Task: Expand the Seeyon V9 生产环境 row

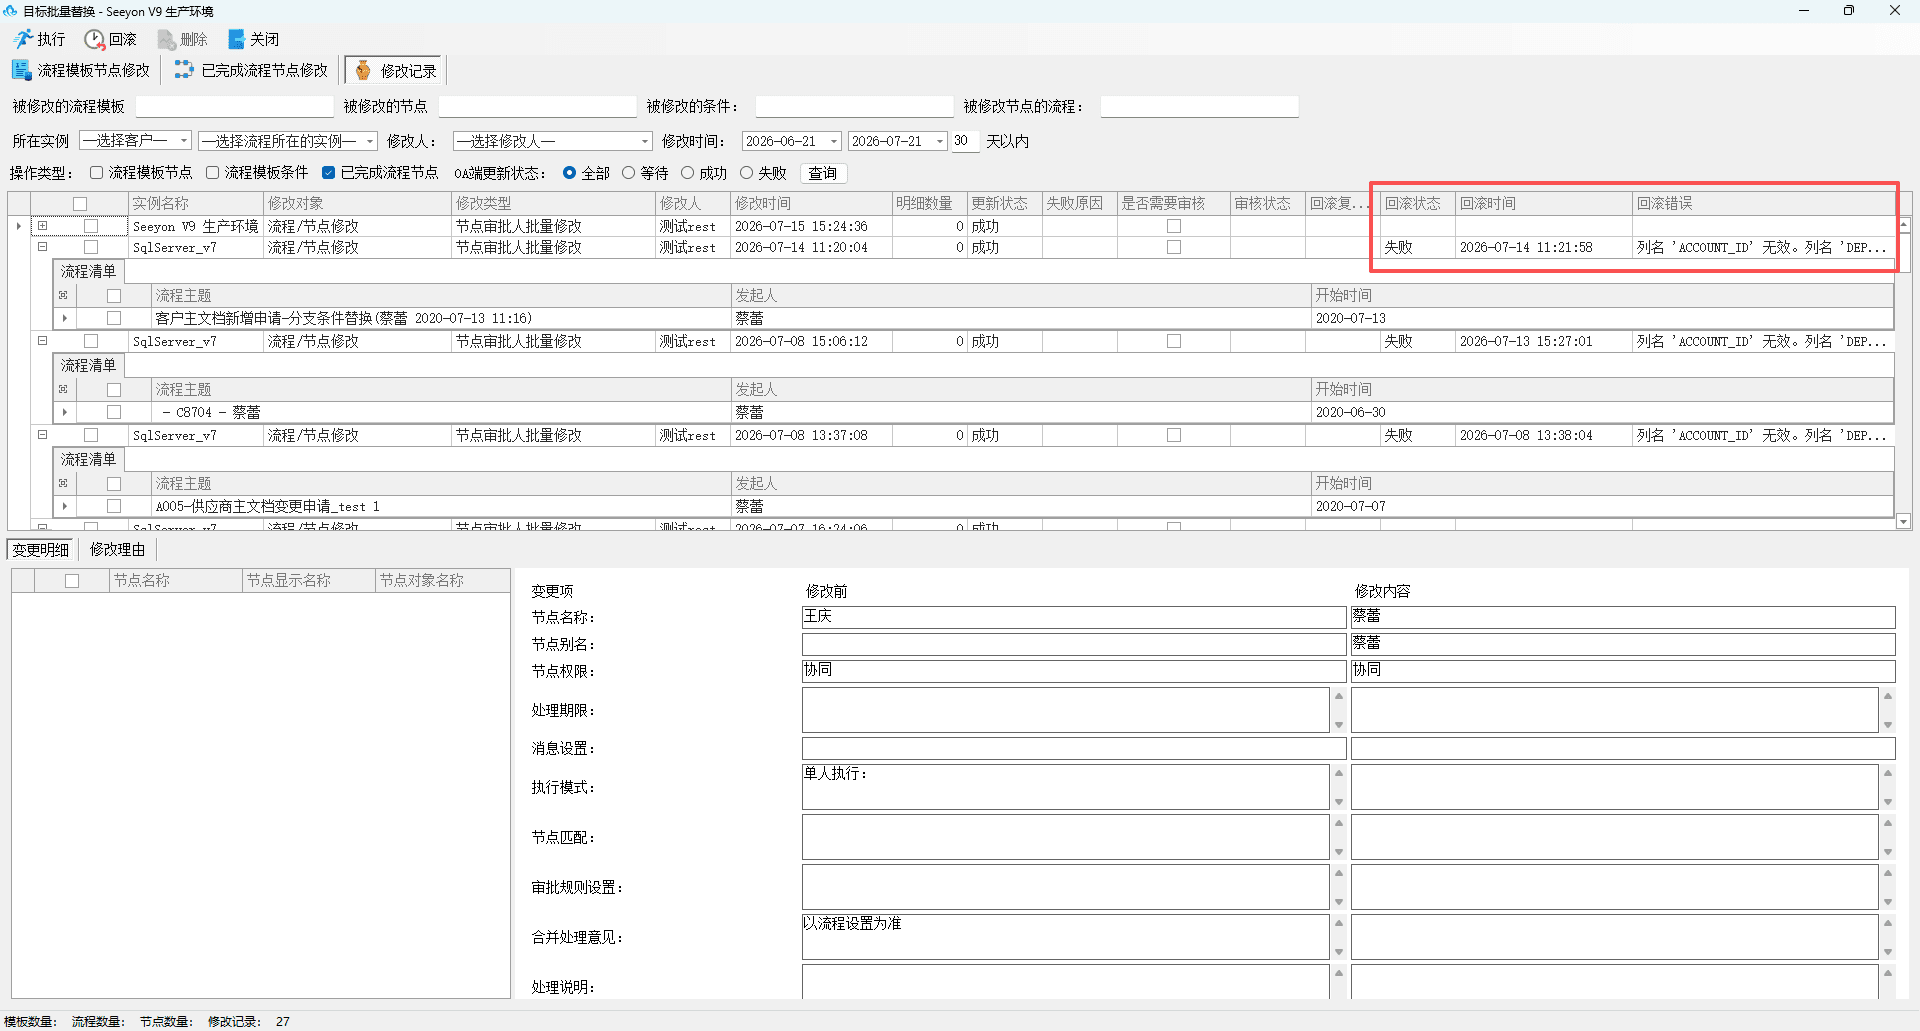Action: (43, 226)
